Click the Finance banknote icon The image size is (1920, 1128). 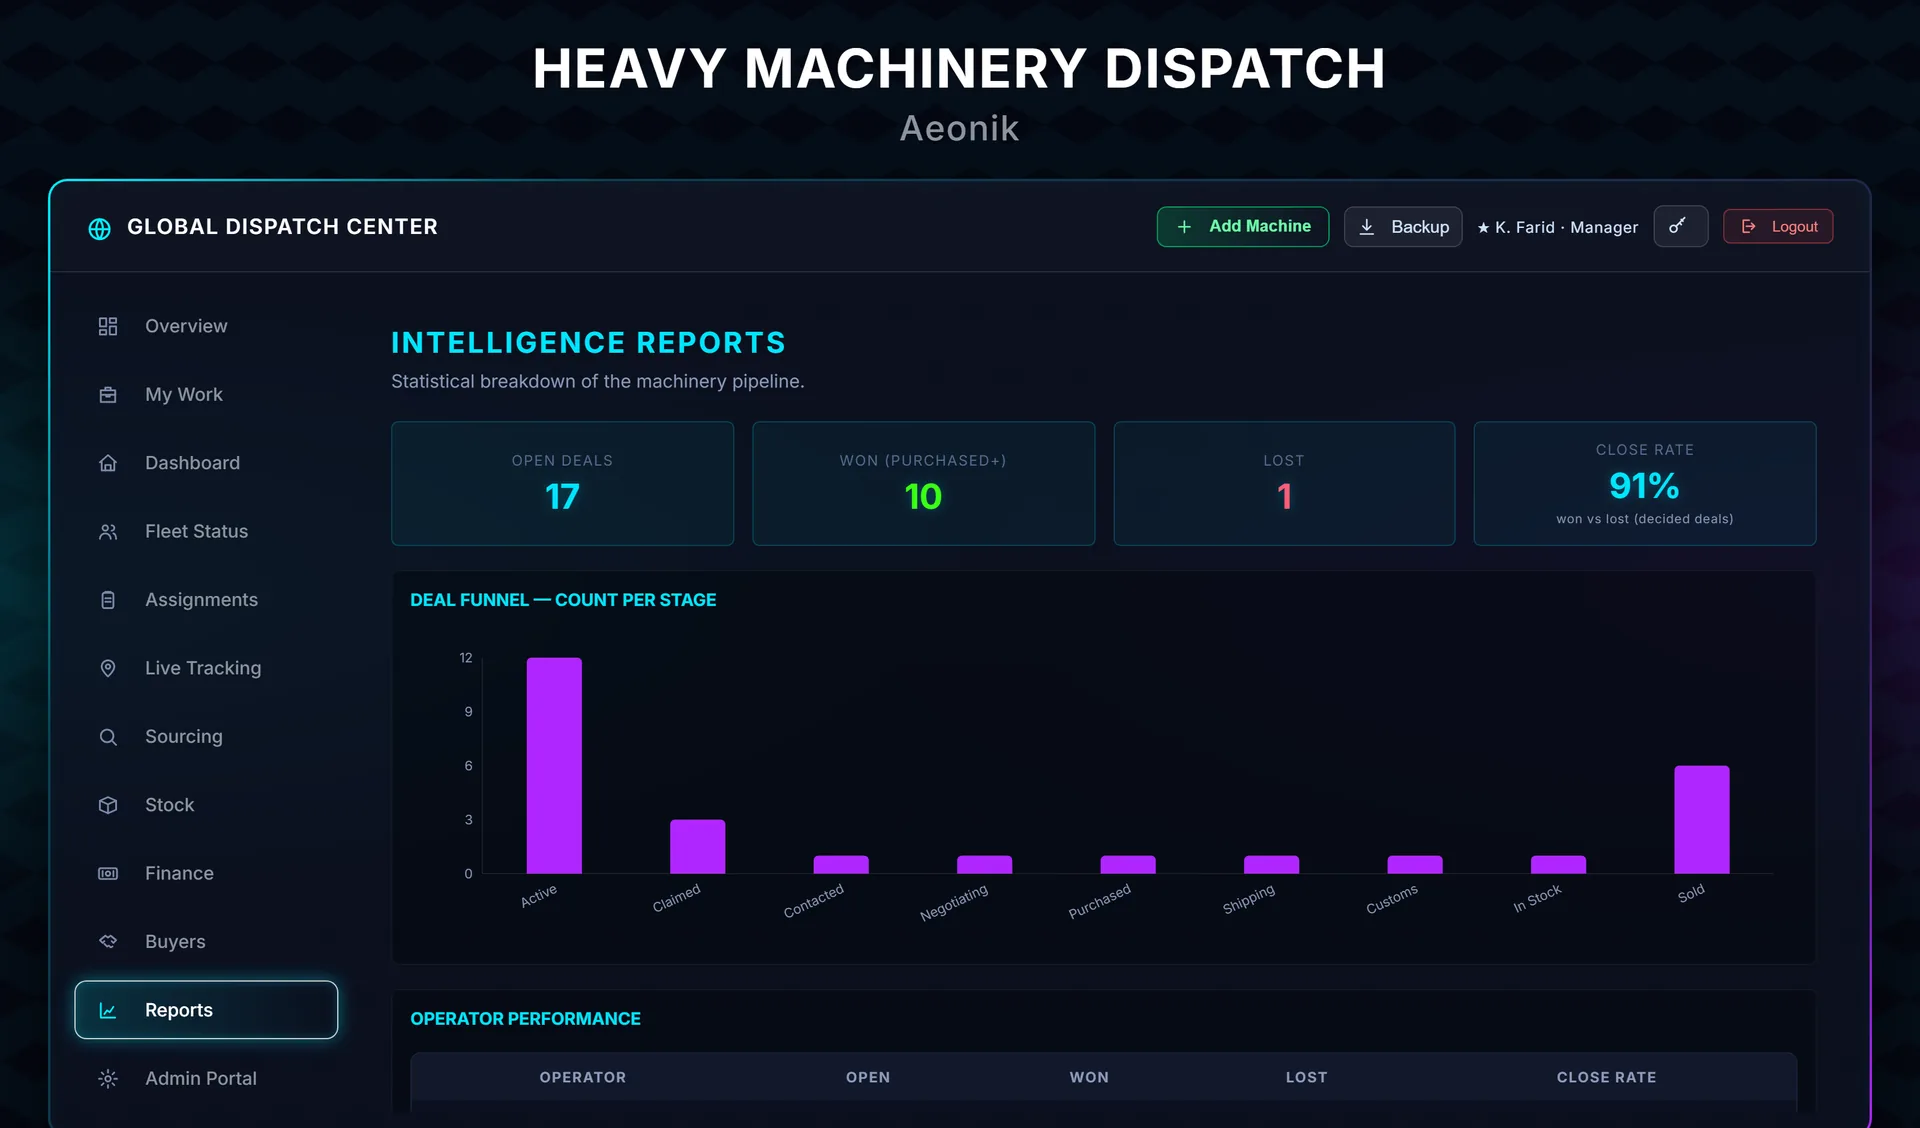point(108,874)
